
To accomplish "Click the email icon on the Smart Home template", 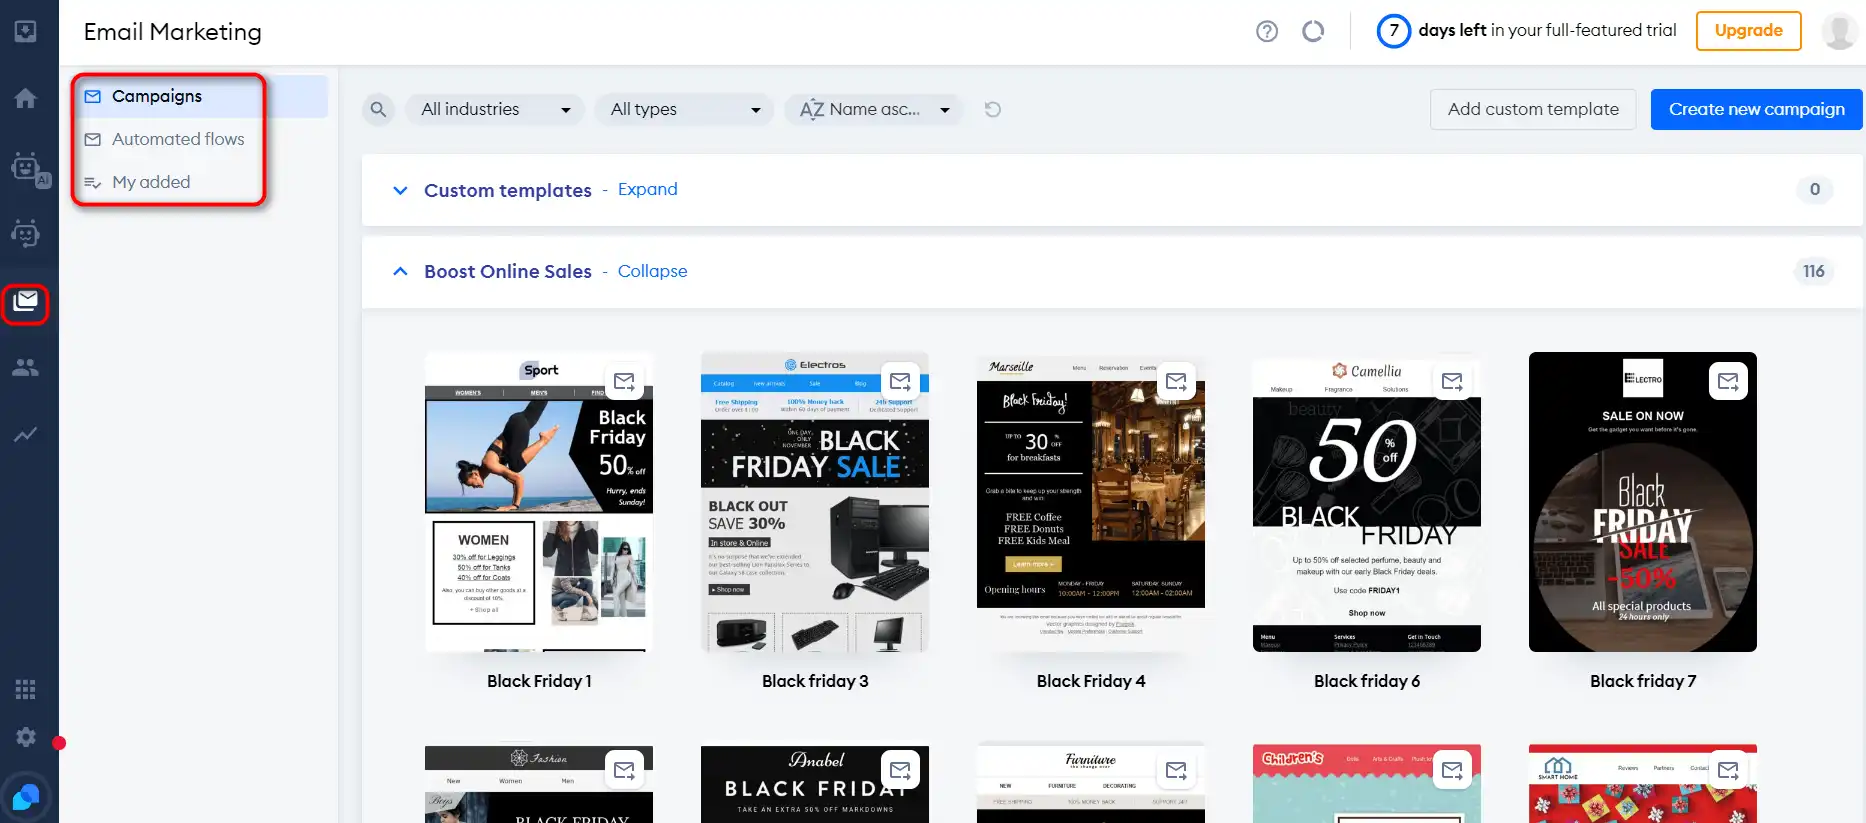I will (1728, 770).
